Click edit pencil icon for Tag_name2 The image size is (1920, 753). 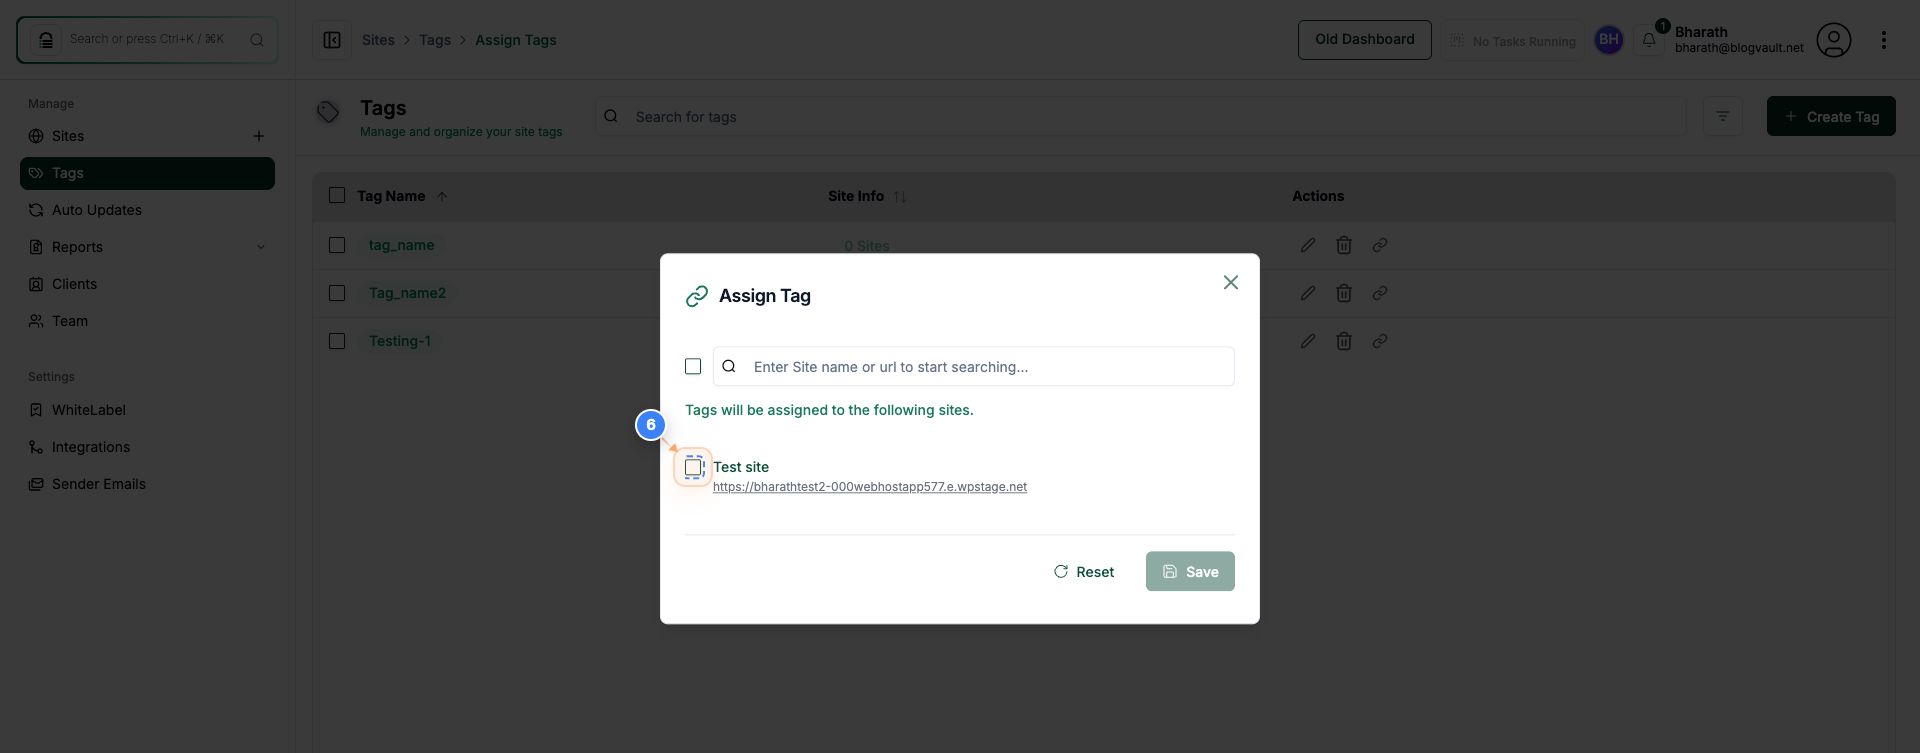tap(1308, 293)
